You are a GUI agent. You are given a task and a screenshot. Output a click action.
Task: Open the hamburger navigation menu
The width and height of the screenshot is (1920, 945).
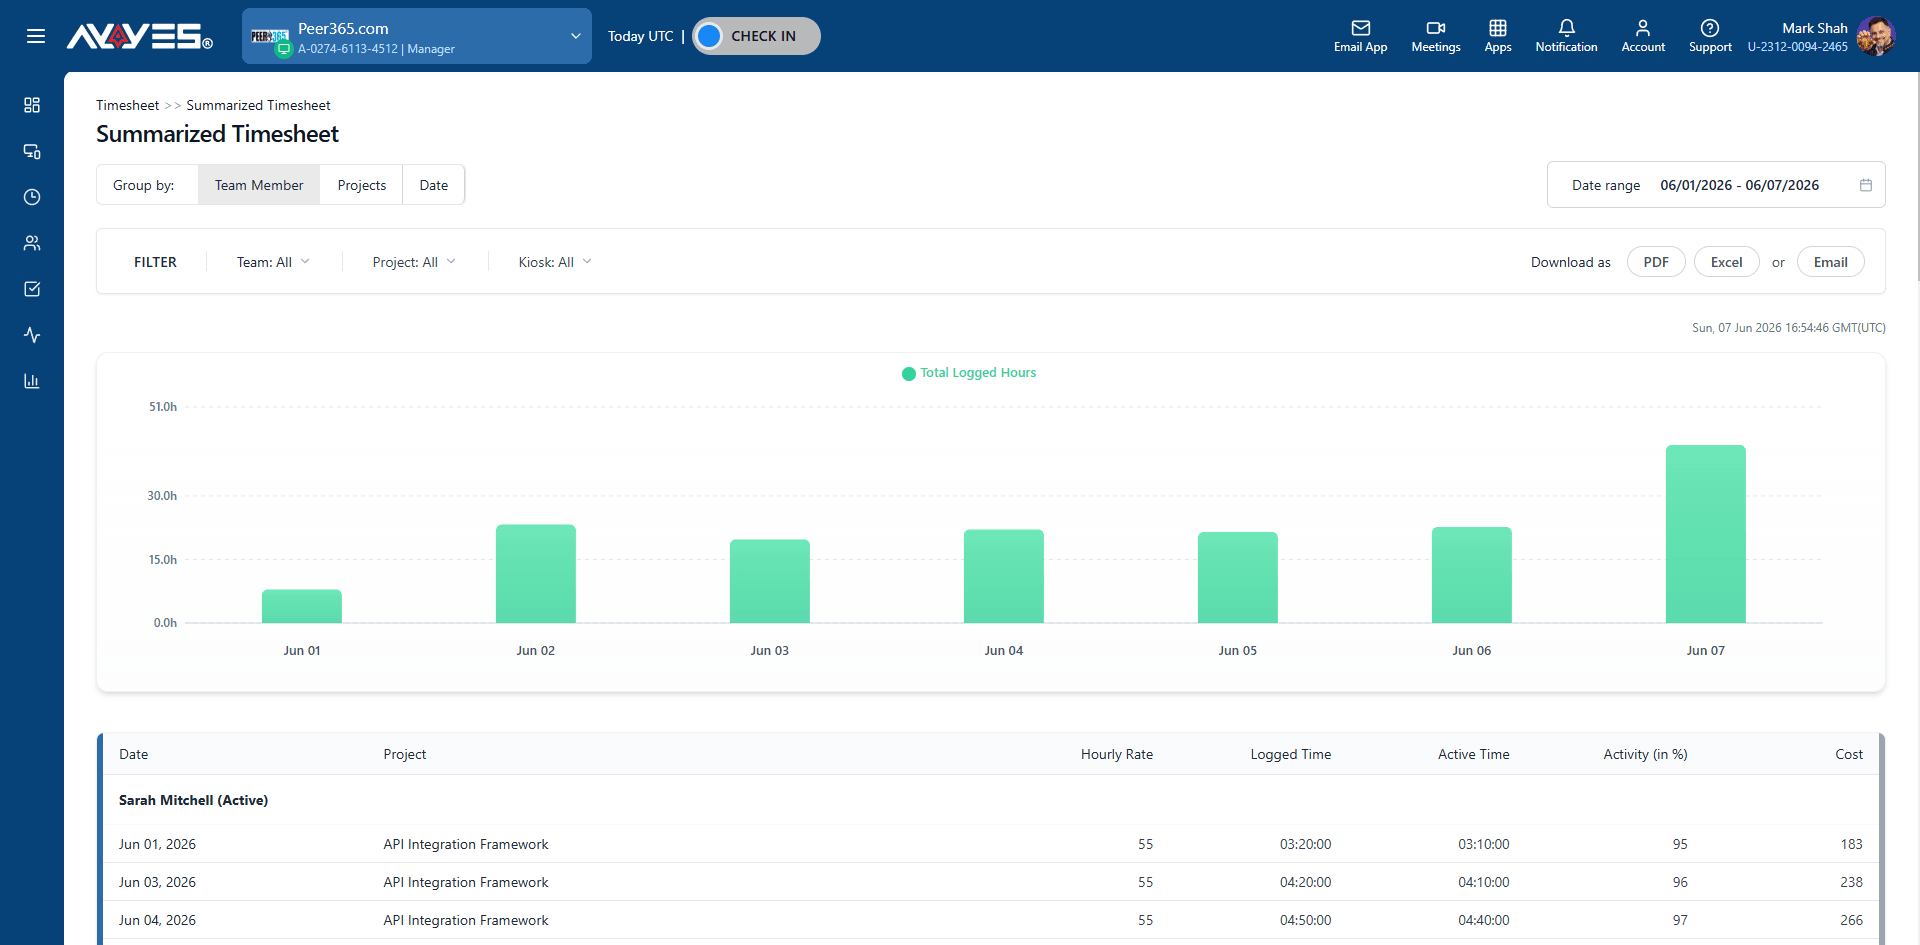(36, 36)
